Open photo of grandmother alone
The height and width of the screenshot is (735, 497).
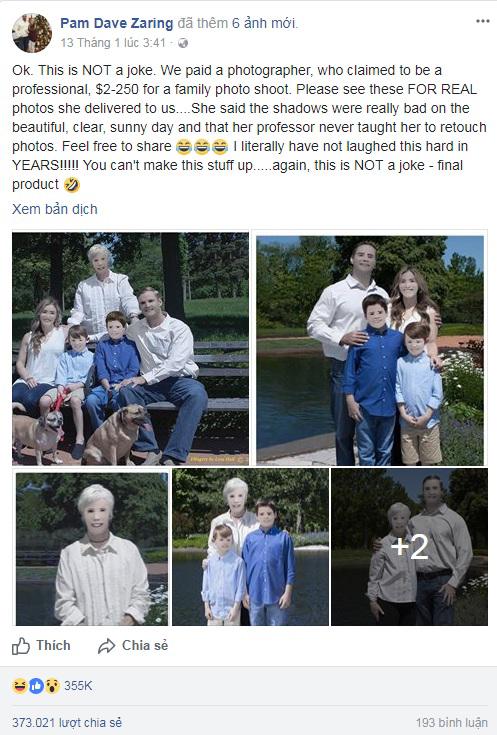[92, 549]
